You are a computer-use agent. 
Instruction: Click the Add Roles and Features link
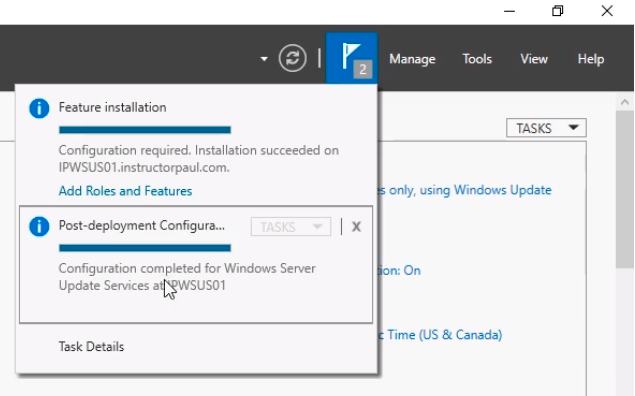(125, 191)
